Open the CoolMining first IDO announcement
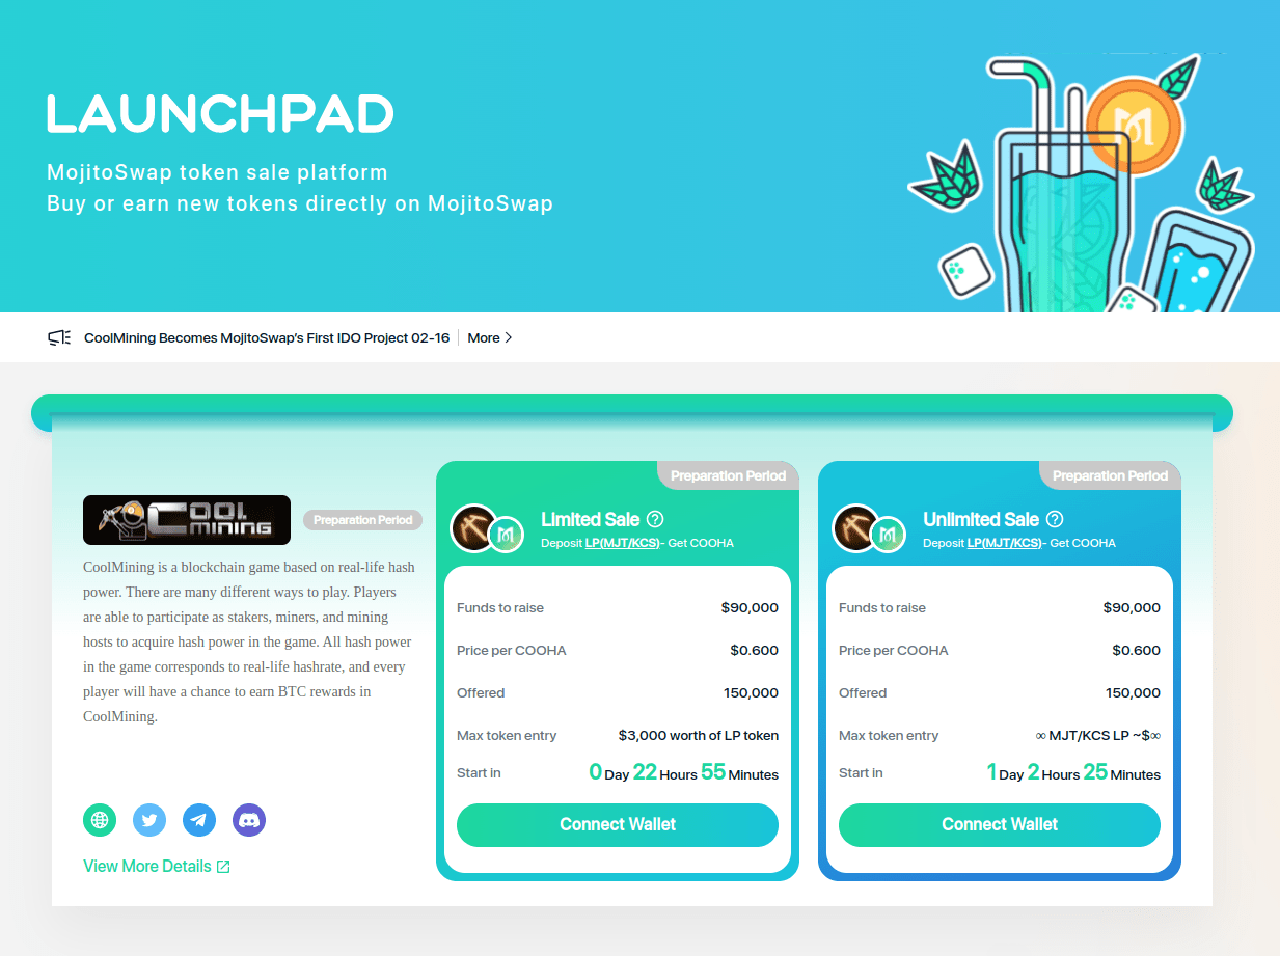Screen dimensions: 1280x956 pos(267,338)
